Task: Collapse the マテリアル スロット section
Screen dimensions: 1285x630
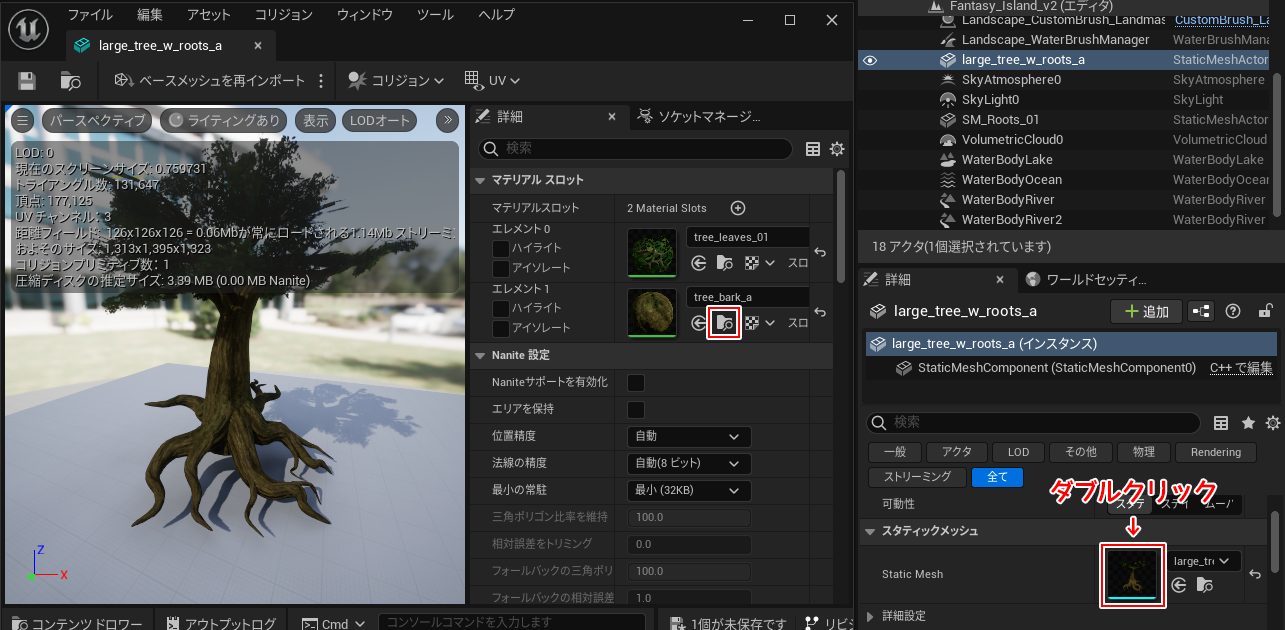Action: pyautogui.click(x=481, y=180)
